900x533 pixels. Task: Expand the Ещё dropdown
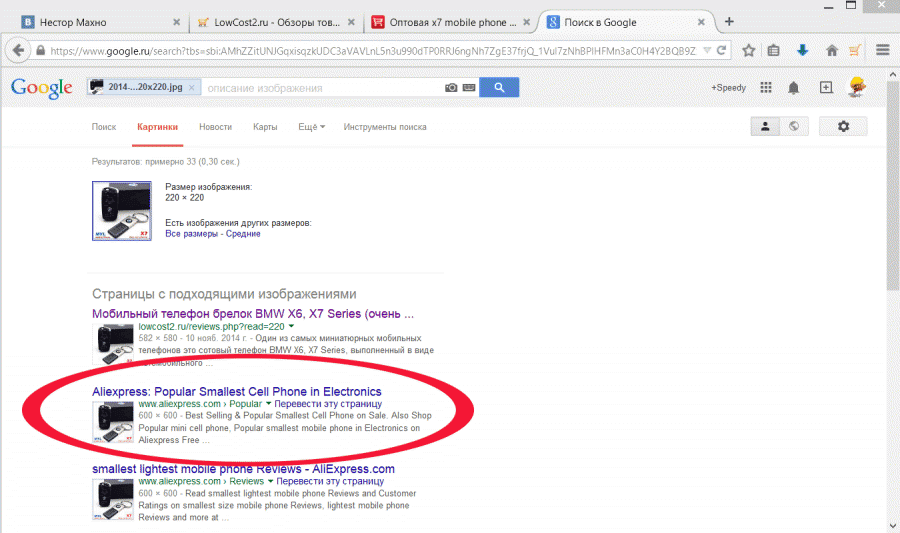[311, 127]
